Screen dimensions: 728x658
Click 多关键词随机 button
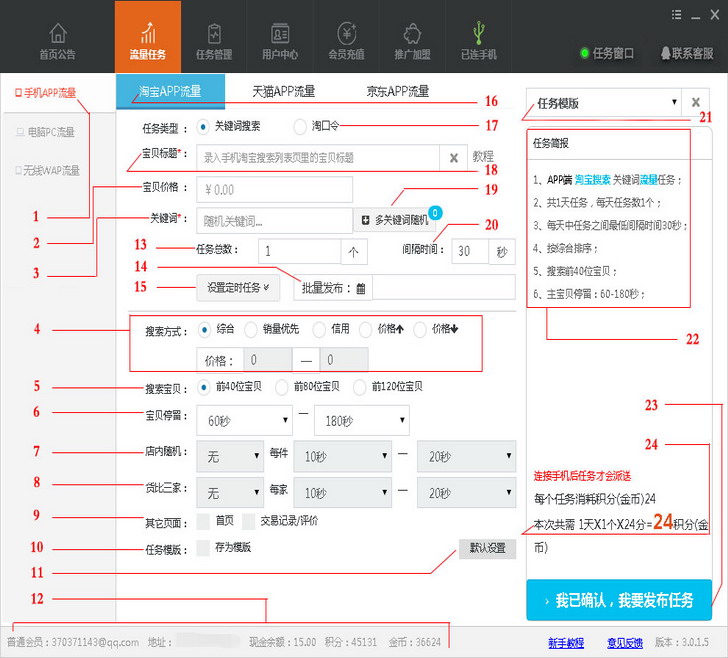(395, 220)
